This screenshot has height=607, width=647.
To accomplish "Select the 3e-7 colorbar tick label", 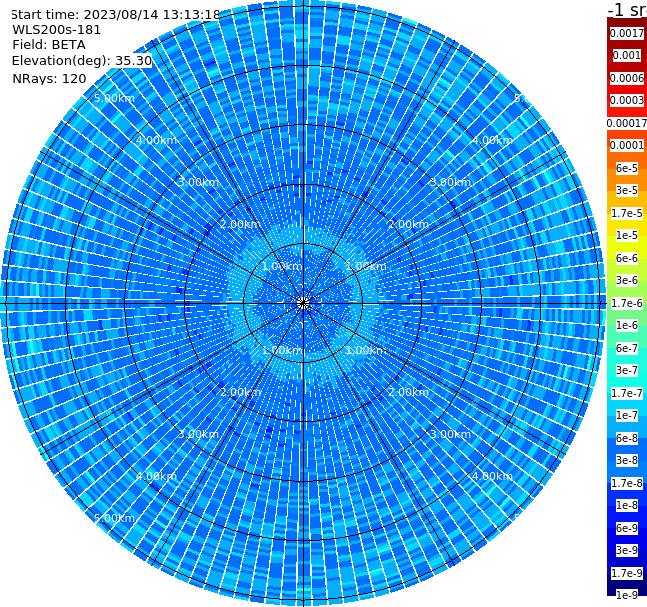I will 627,370.
